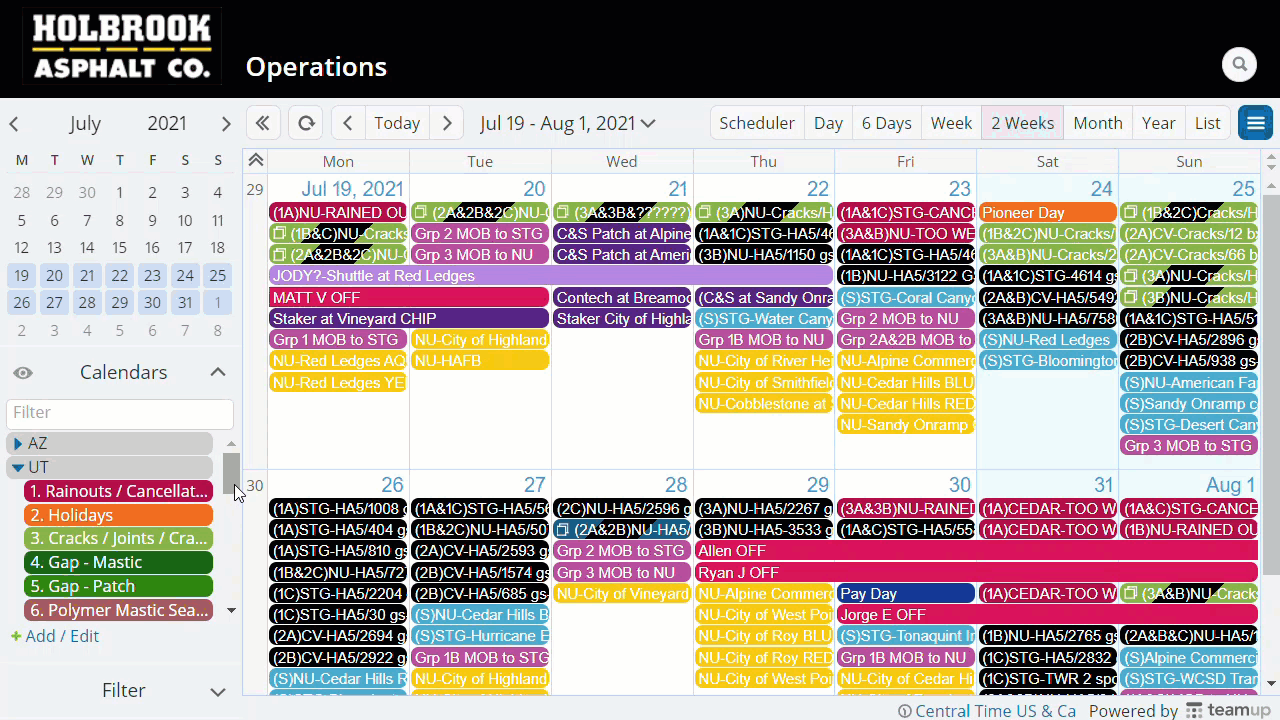The height and width of the screenshot is (720, 1280).
Task: Click the Today button
Action: [x=397, y=123]
